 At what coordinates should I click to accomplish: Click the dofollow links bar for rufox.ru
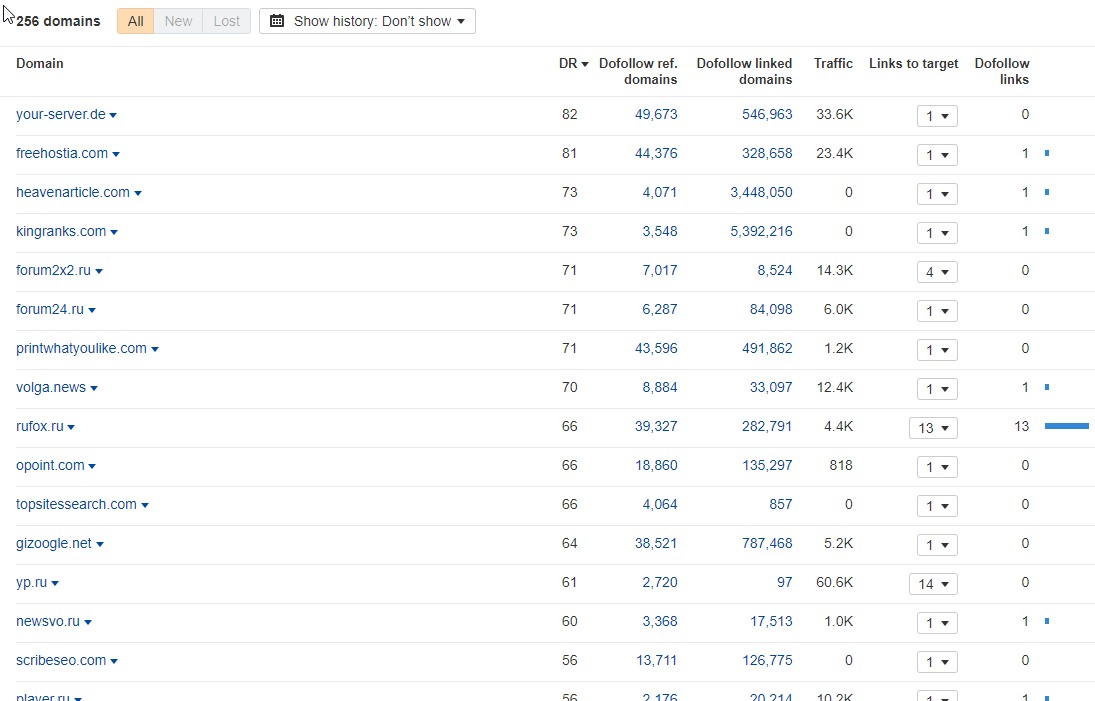pos(1066,426)
